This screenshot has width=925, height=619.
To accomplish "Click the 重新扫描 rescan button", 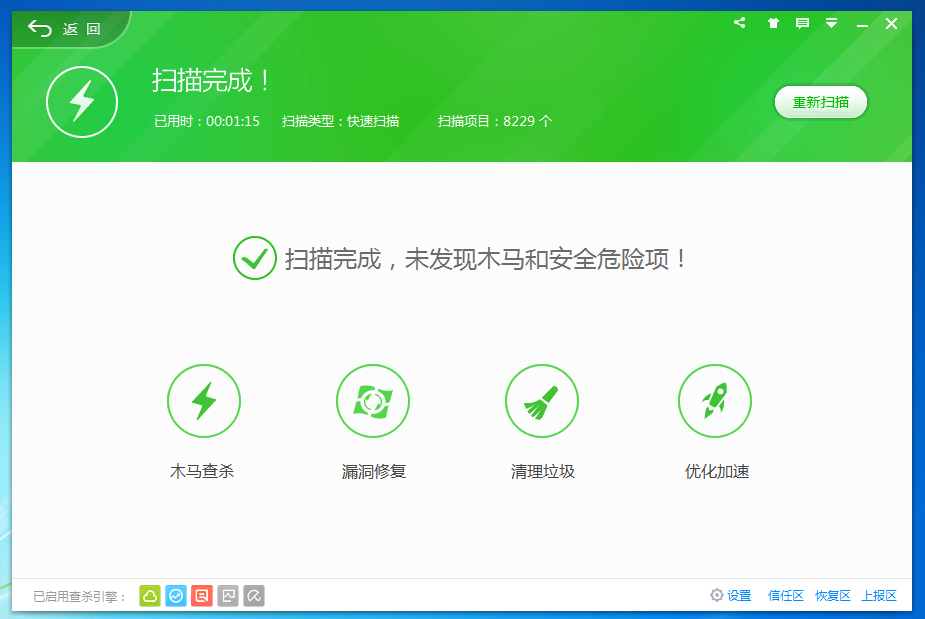I will (821, 102).
